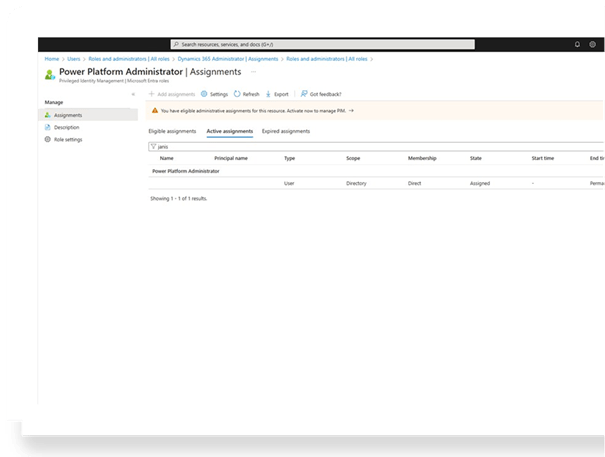The width and height of the screenshot is (605, 457).
Task: Click the Settings gear in the toolbar
Action: tap(205, 93)
